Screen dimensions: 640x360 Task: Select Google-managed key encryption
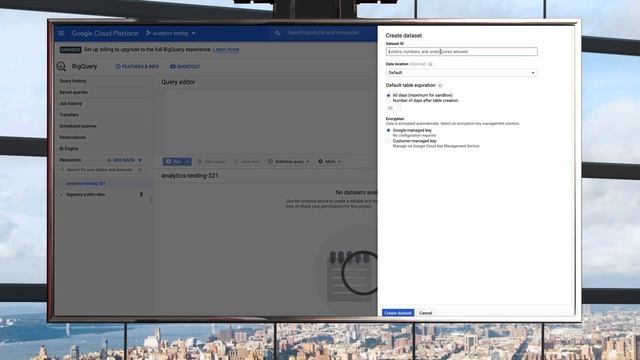[388, 130]
